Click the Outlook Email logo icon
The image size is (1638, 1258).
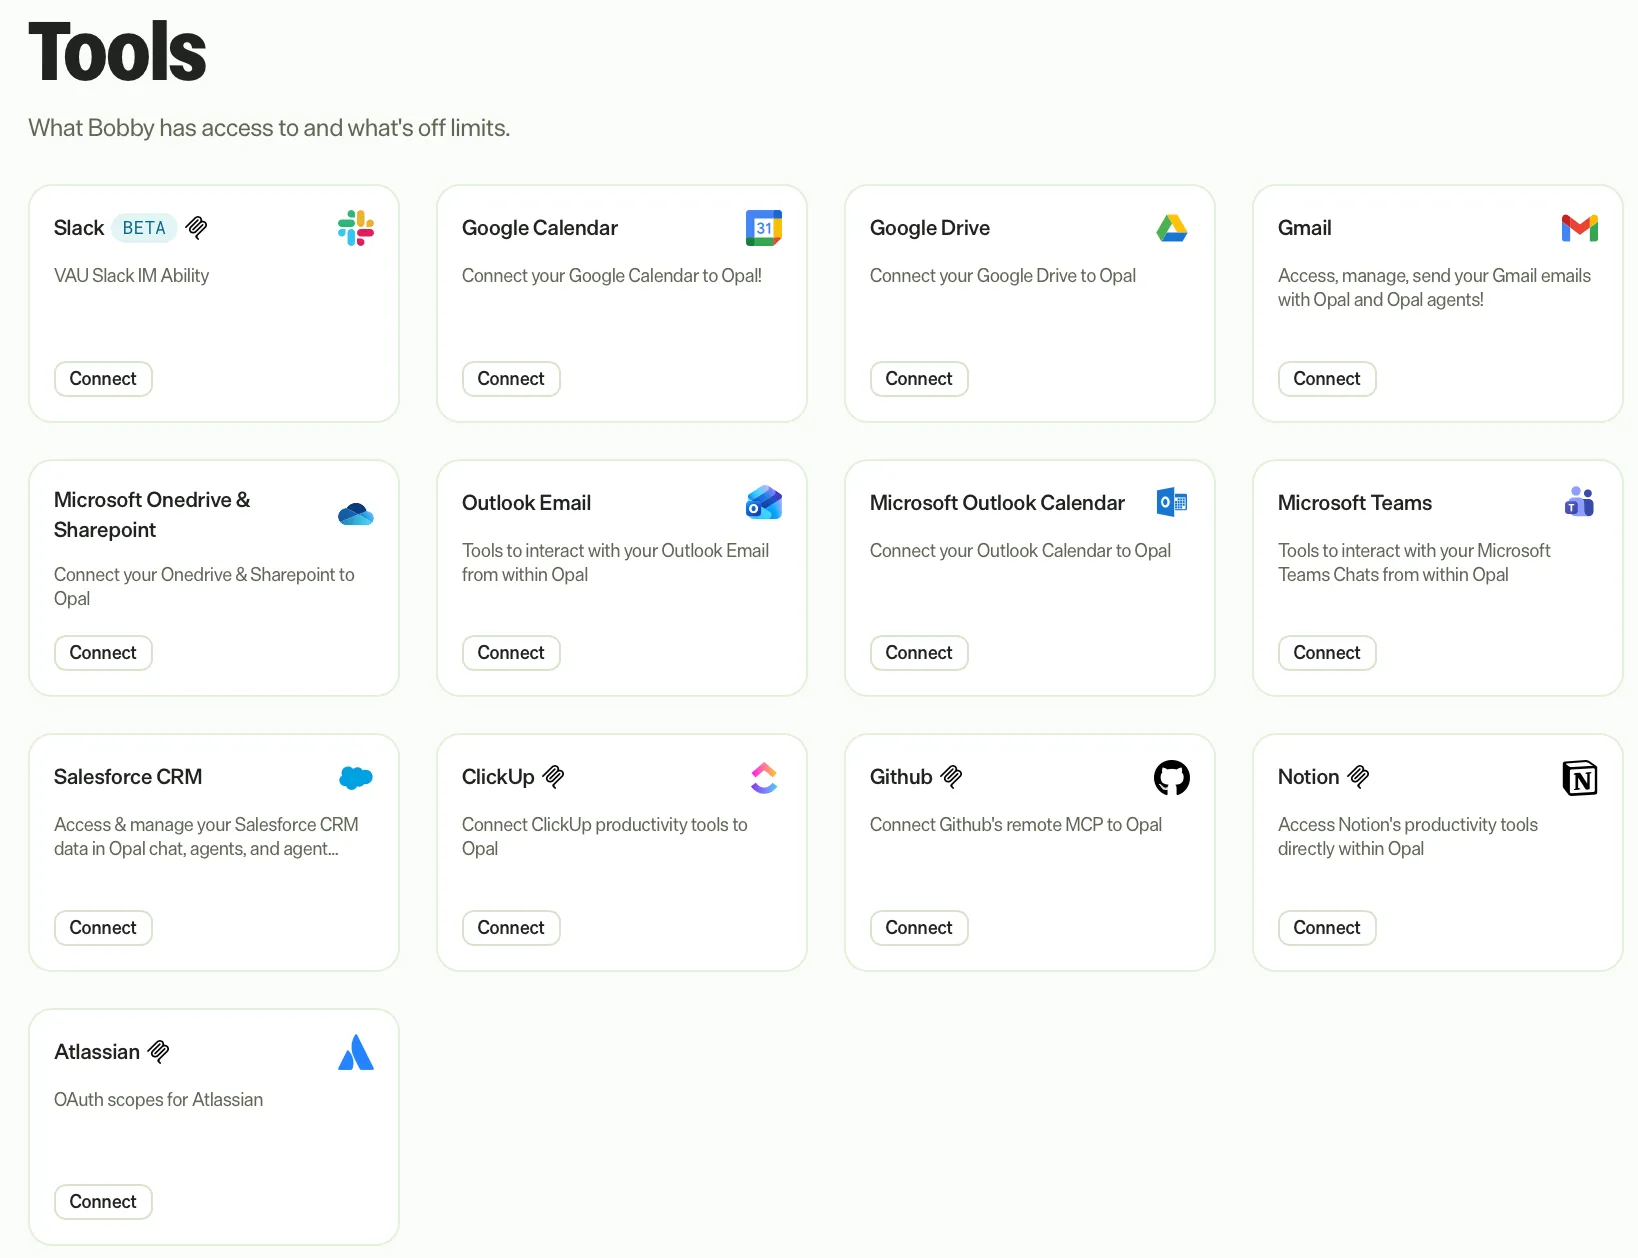pos(764,503)
